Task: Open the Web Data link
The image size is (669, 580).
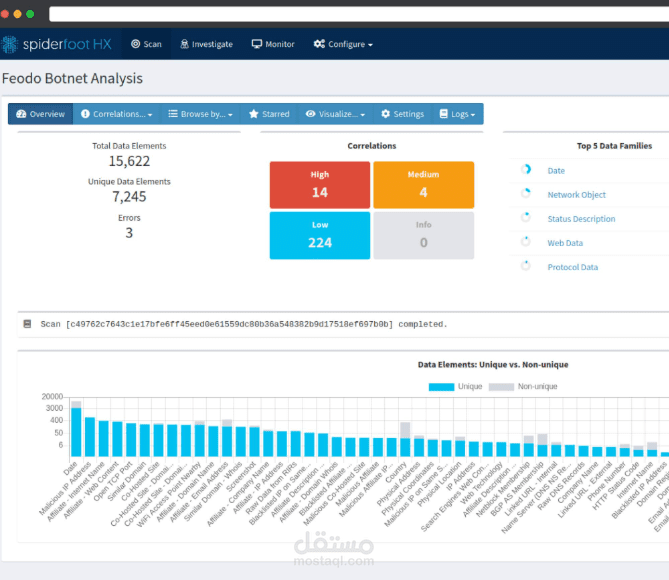Action: coord(565,243)
